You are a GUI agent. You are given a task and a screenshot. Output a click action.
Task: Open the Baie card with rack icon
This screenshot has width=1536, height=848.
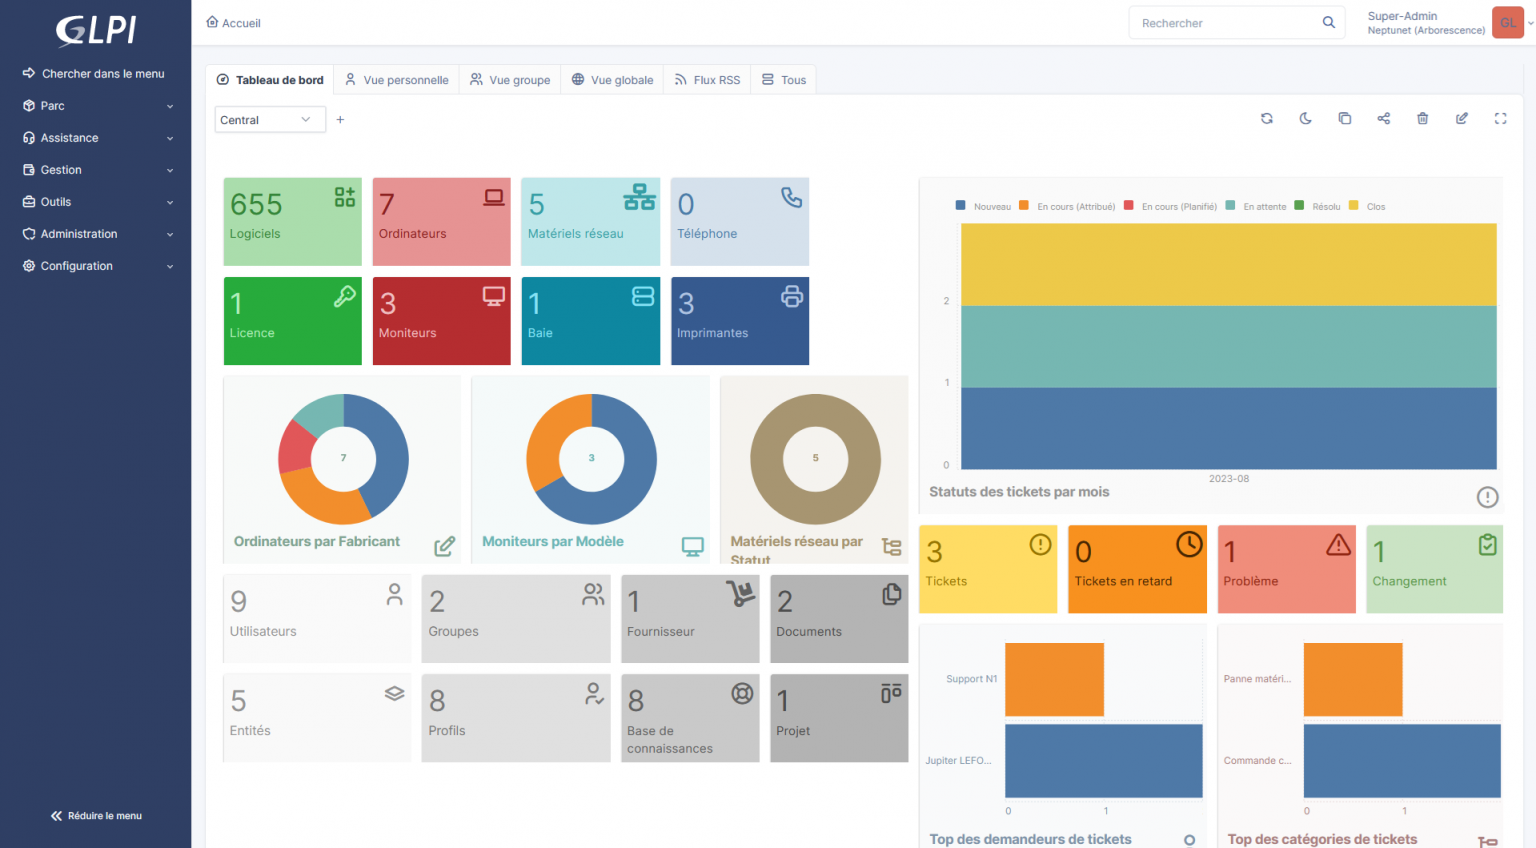(x=591, y=321)
